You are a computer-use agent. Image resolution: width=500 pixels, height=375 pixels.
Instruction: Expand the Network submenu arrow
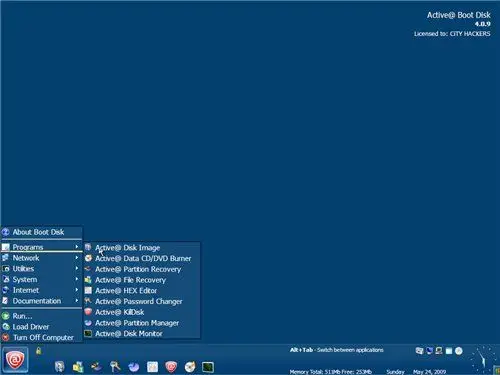point(77,258)
